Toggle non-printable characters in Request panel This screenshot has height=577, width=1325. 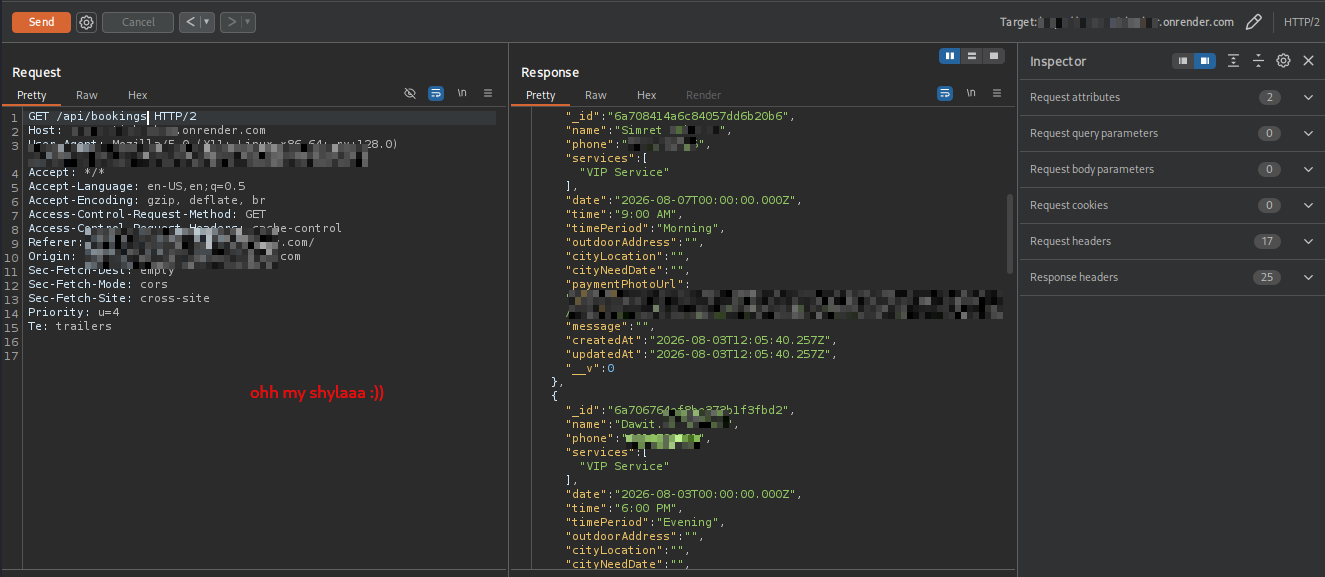[462, 93]
